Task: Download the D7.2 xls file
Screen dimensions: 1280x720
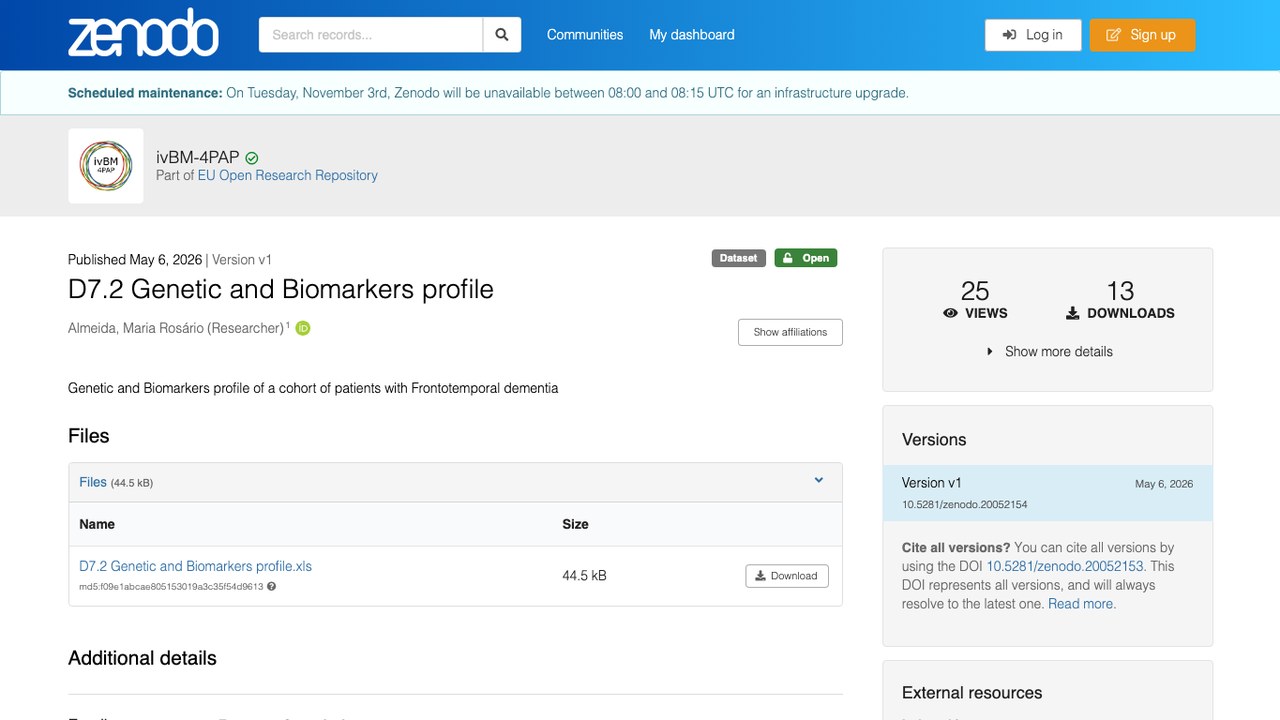Action: 786,576
